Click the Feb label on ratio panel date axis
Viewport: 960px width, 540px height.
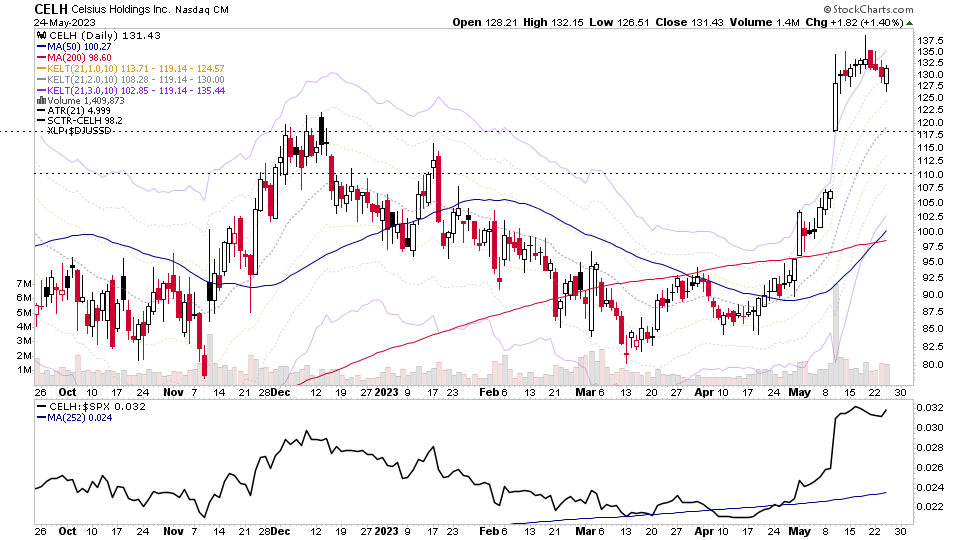click(x=488, y=531)
